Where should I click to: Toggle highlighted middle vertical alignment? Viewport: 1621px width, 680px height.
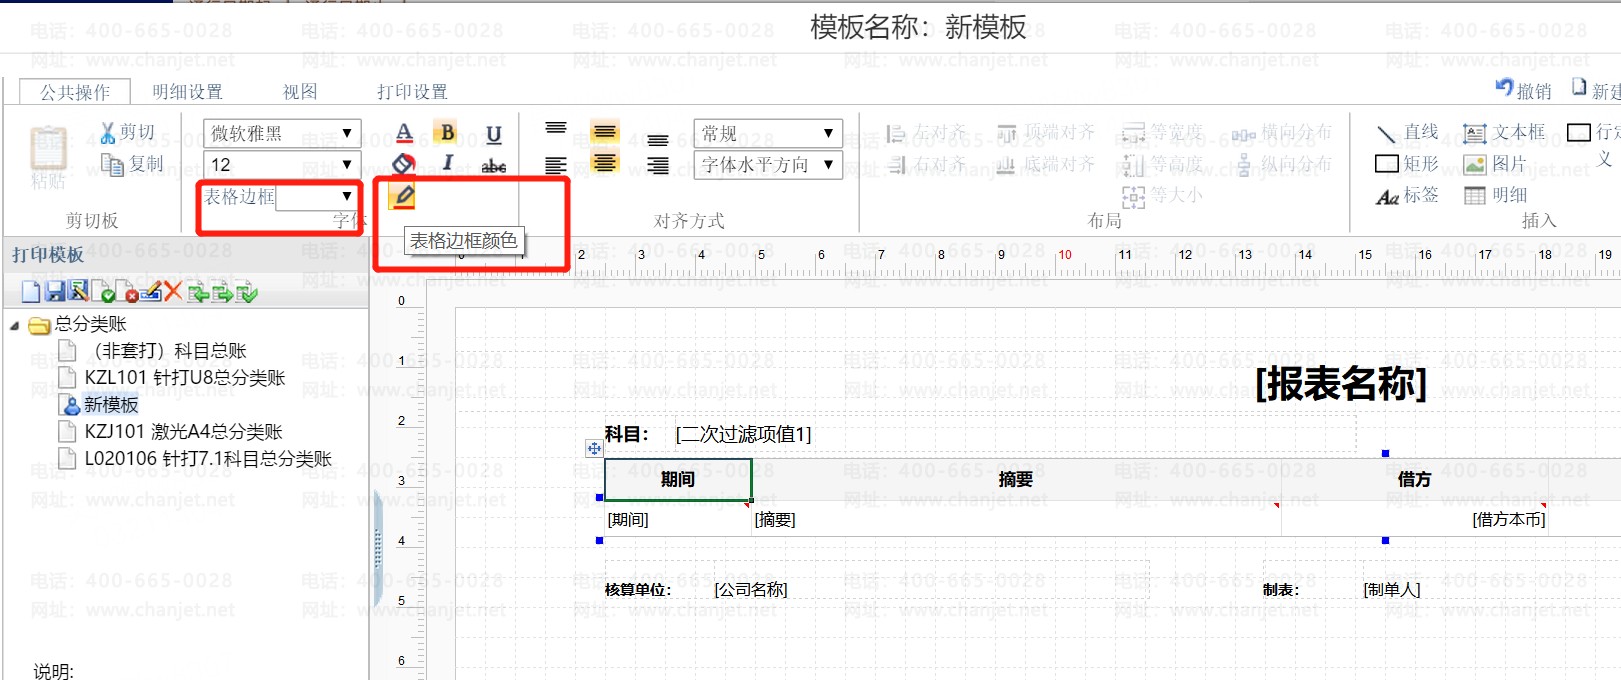pos(604,131)
